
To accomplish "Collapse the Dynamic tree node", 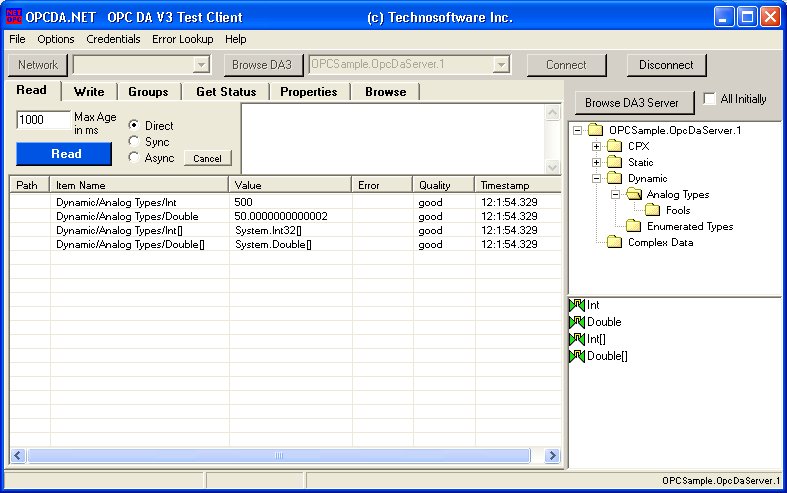I will (x=596, y=178).
